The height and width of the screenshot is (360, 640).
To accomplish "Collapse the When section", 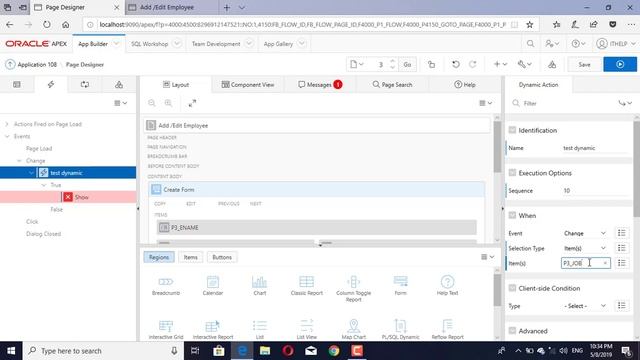I will [x=512, y=216].
